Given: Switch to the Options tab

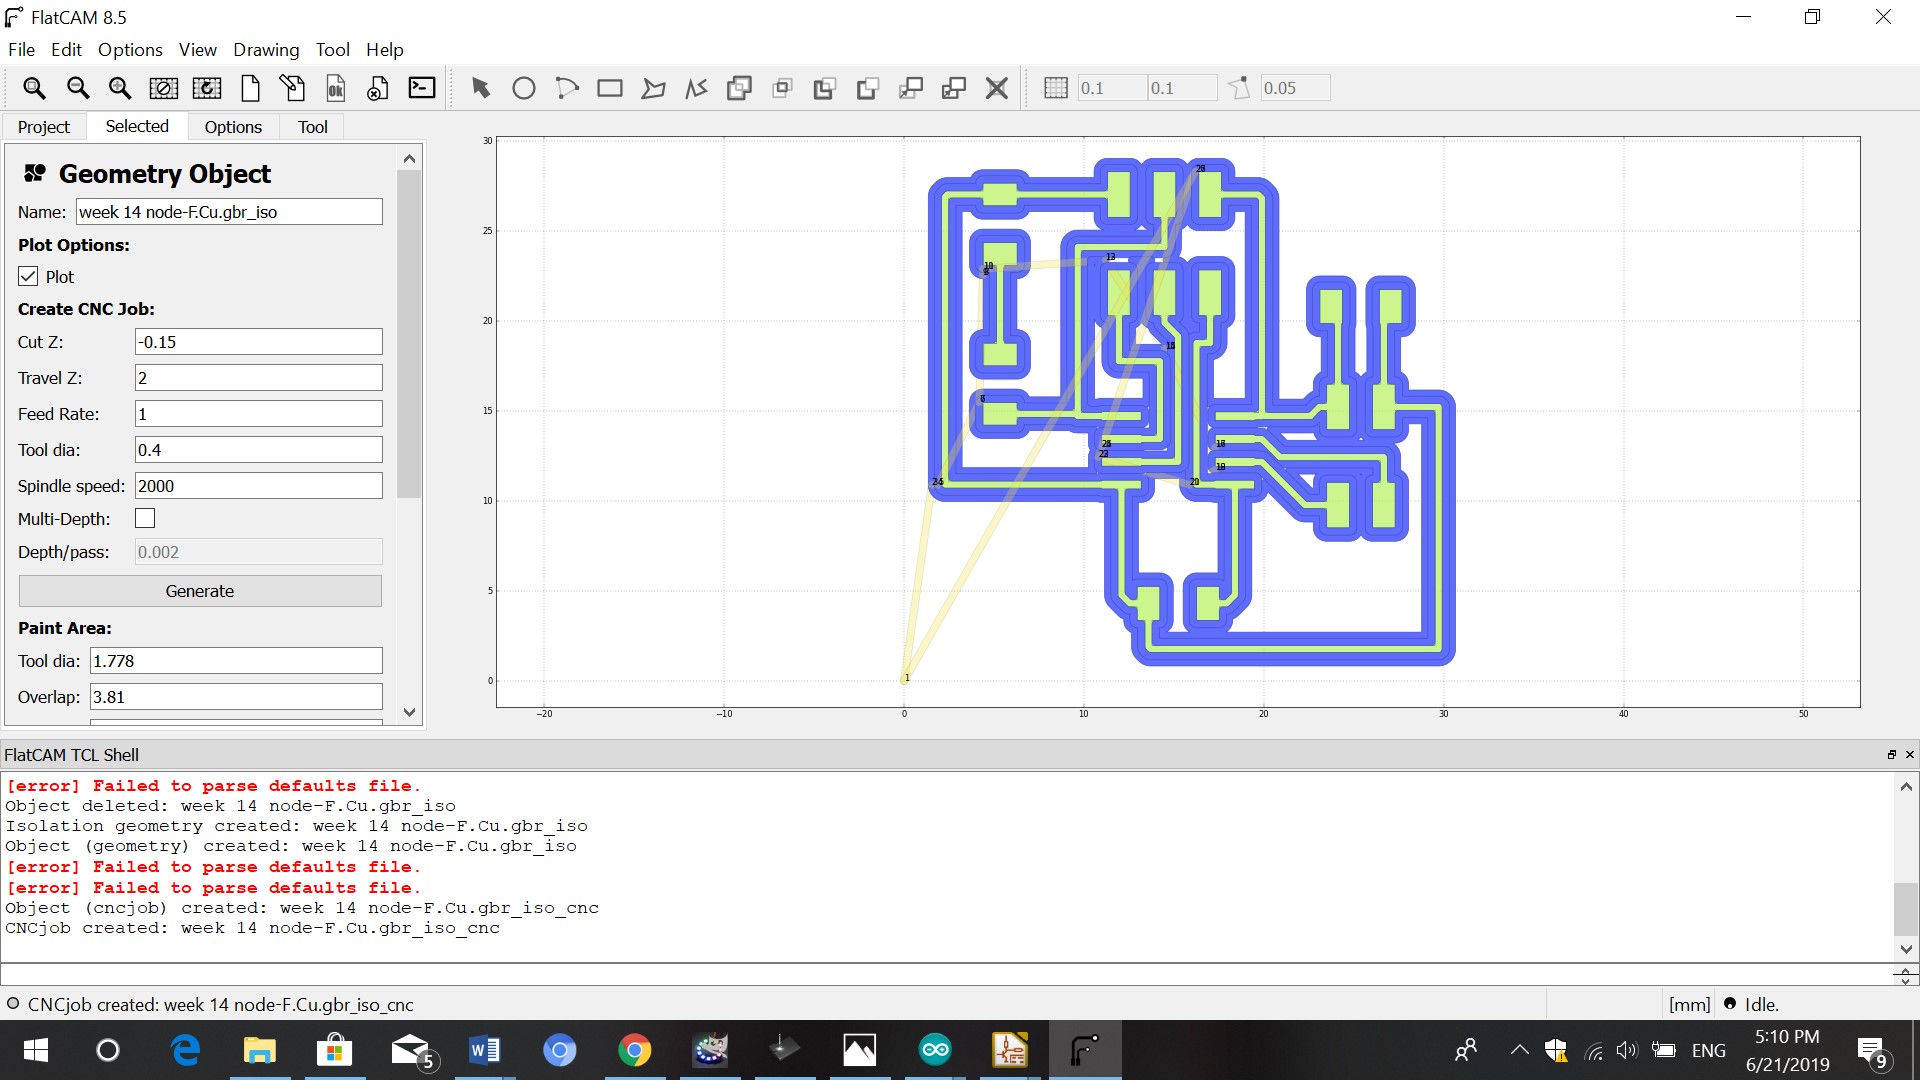Looking at the screenshot, I should tap(233, 127).
